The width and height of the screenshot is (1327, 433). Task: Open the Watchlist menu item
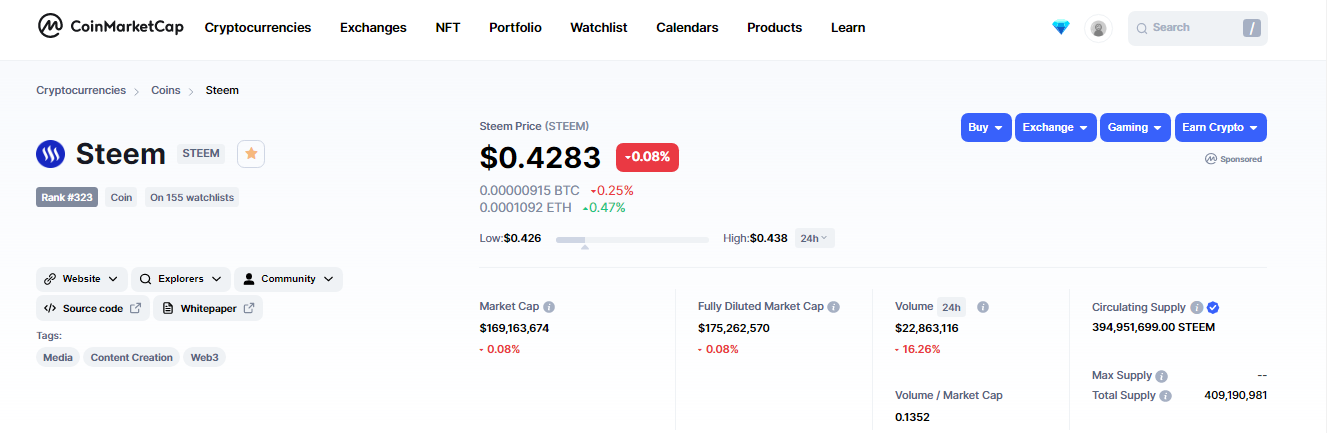(x=599, y=28)
